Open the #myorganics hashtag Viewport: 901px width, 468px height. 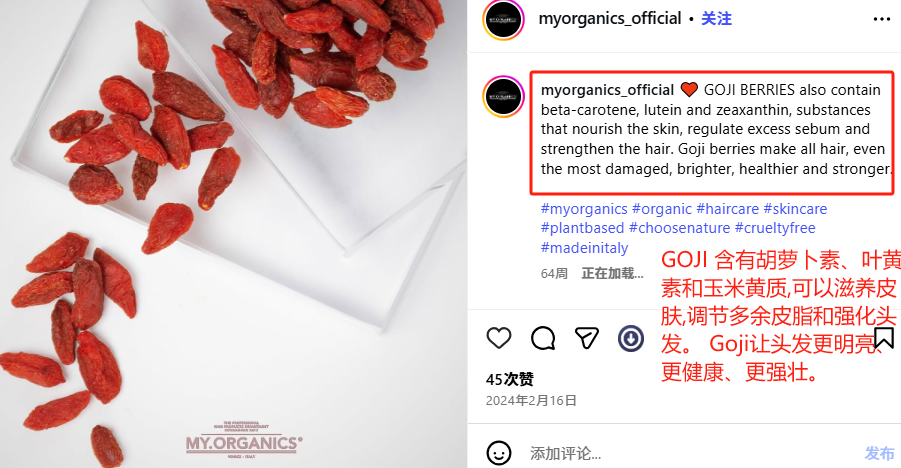click(x=584, y=209)
